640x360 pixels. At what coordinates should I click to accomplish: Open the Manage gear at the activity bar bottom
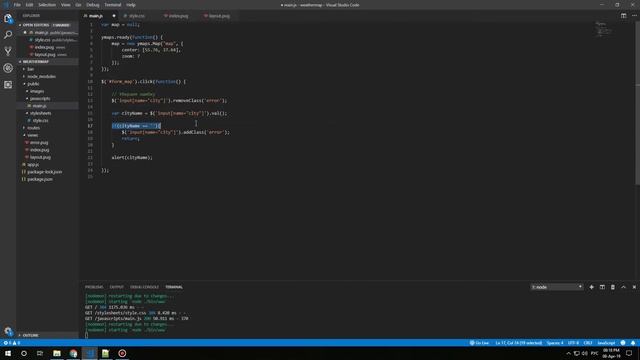[8, 331]
